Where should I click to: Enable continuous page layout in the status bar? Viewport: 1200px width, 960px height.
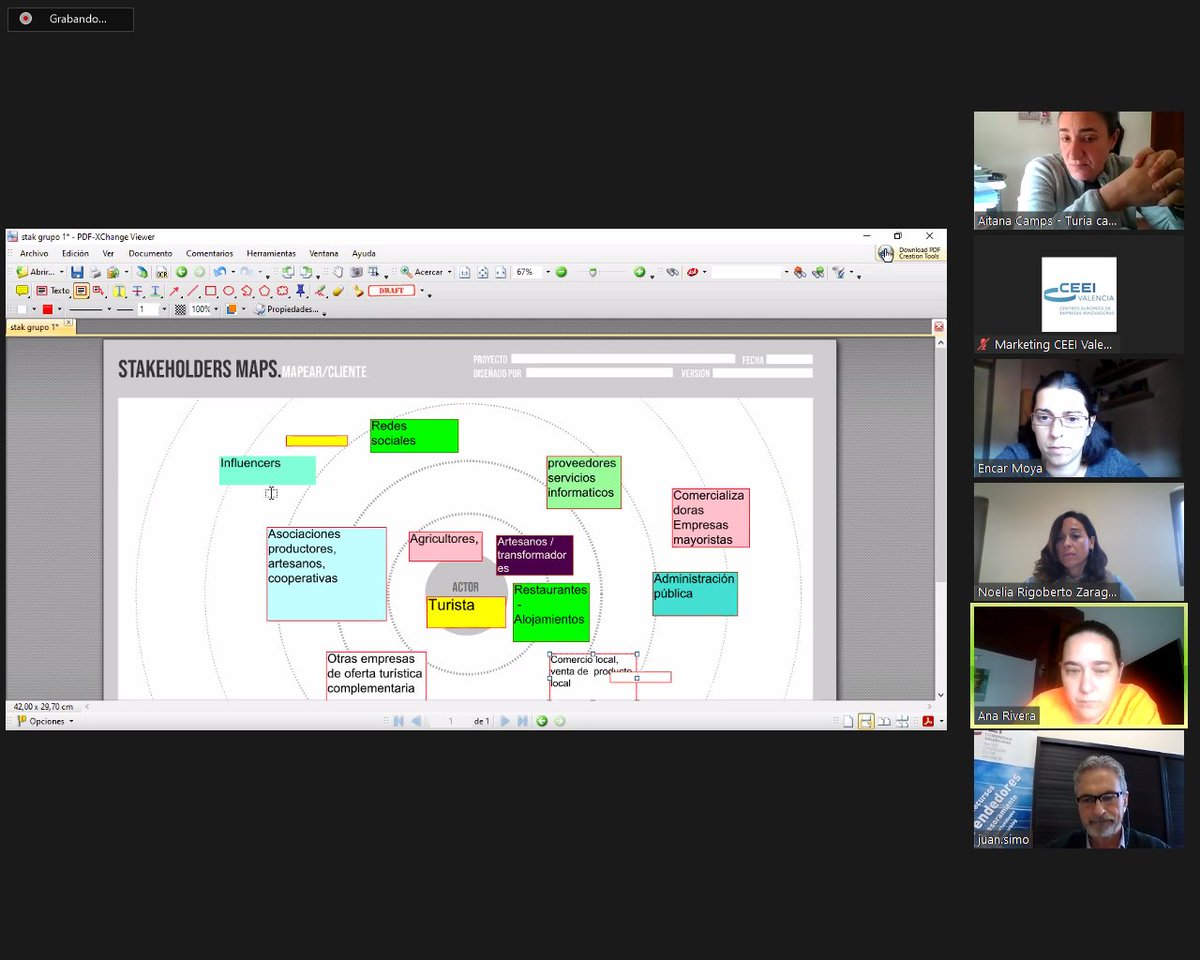pyautogui.click(x=866, y=721)
